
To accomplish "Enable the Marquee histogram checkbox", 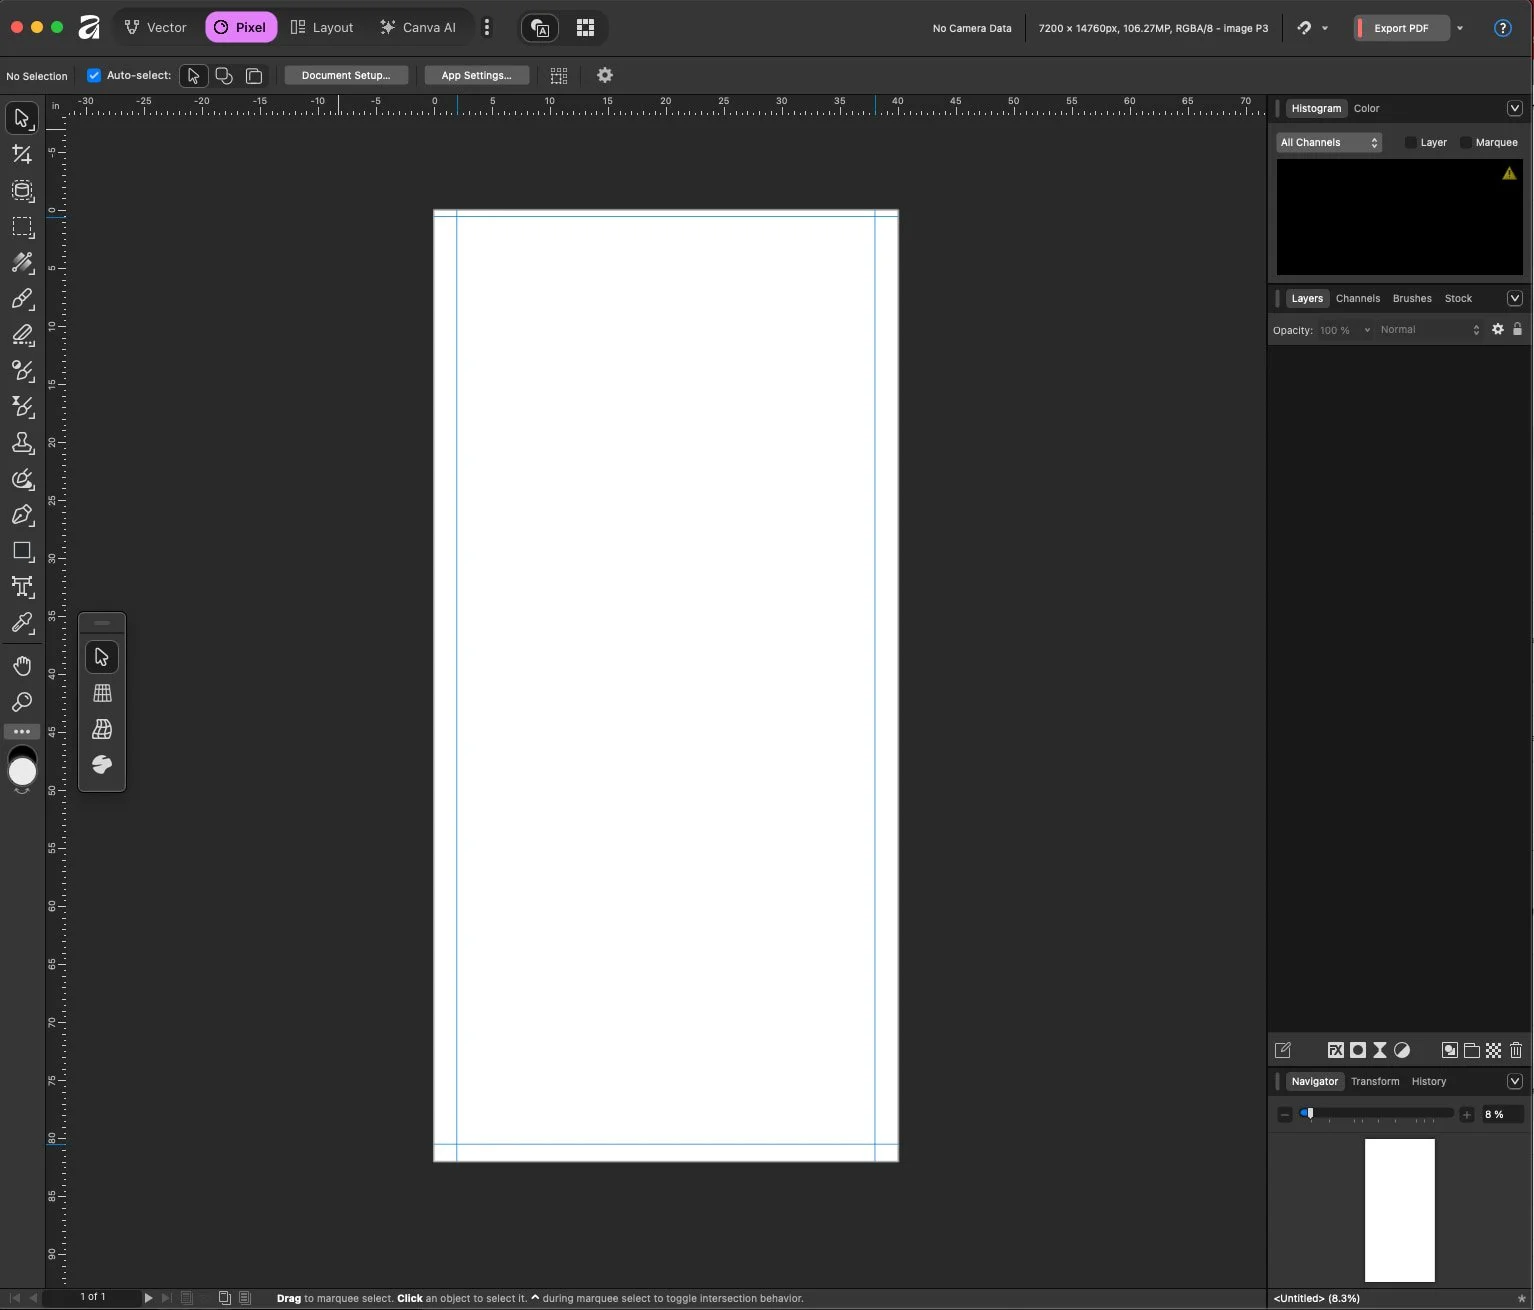I will coord(1464,142).
